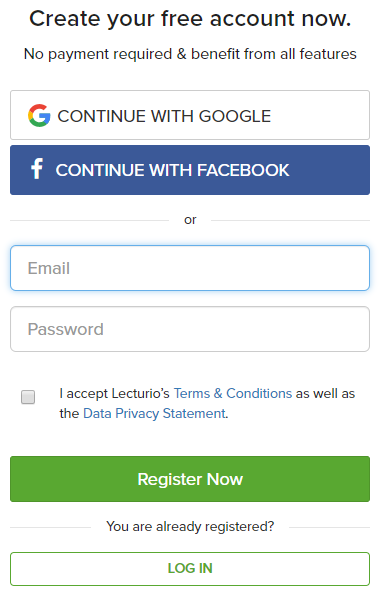Click the 'Create your free account now.' heading
This screenshot has height=598, width=383.
(190, 19)
